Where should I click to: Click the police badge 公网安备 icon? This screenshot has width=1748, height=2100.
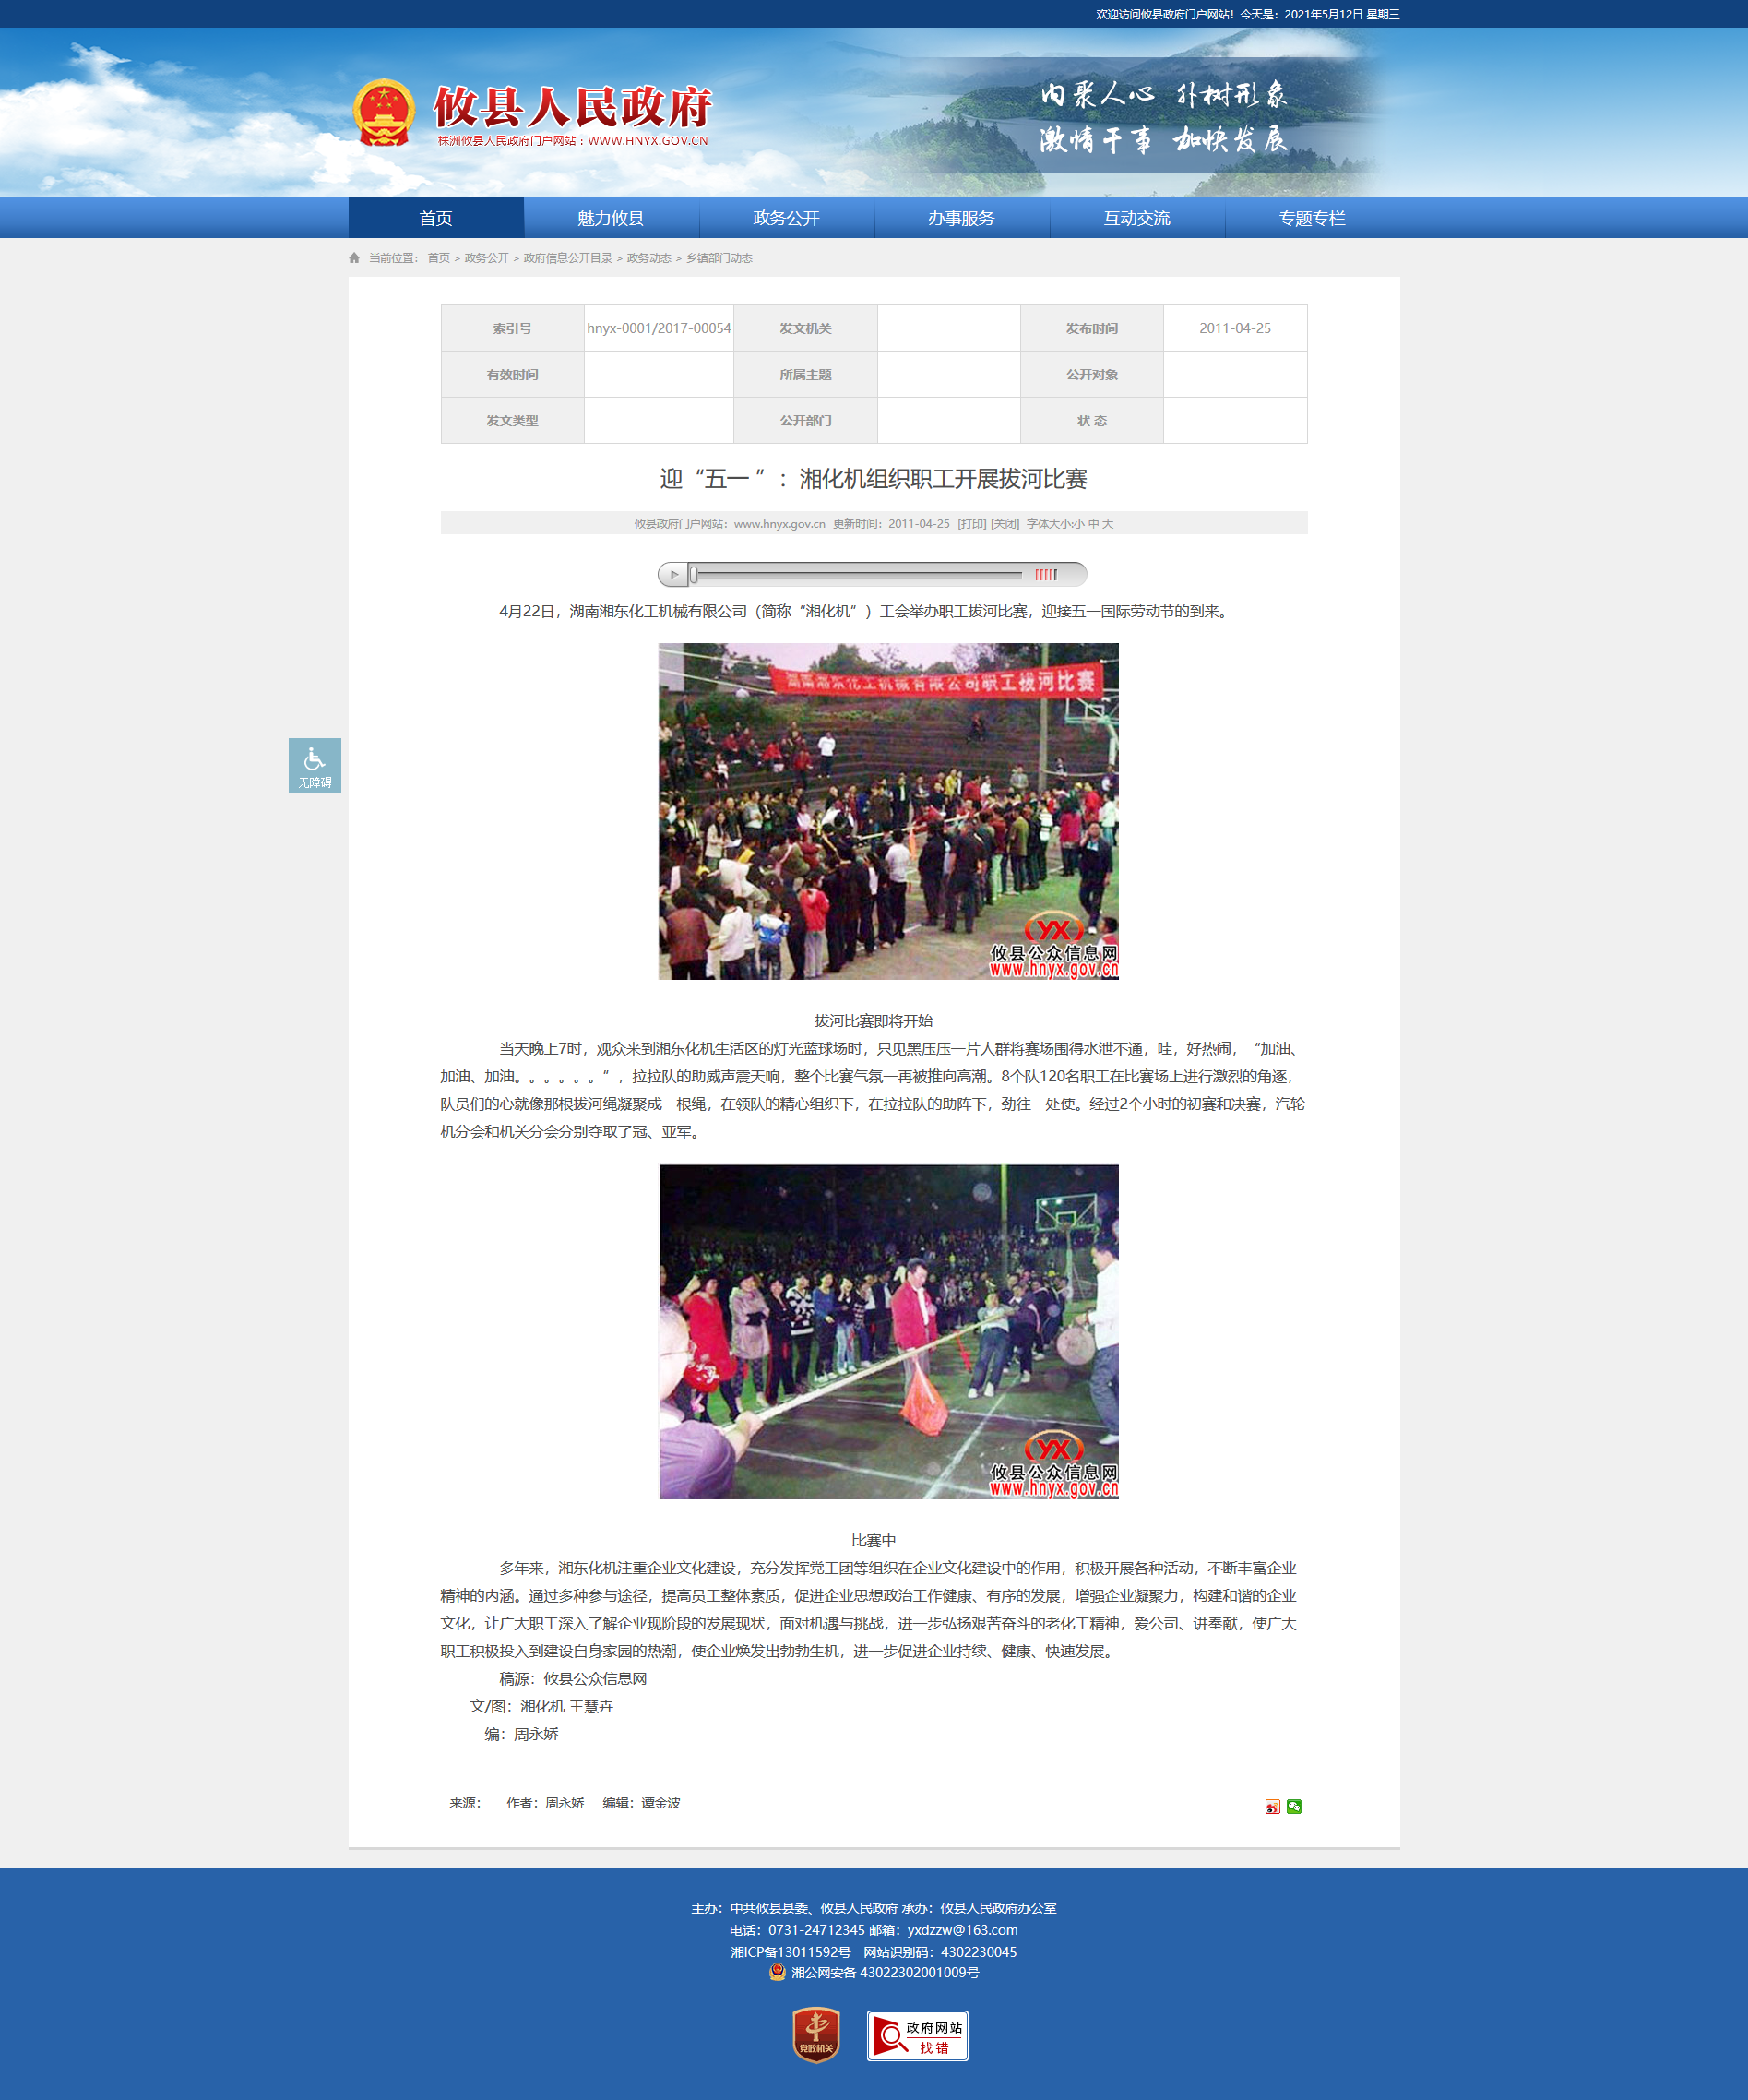point(777,1972)
